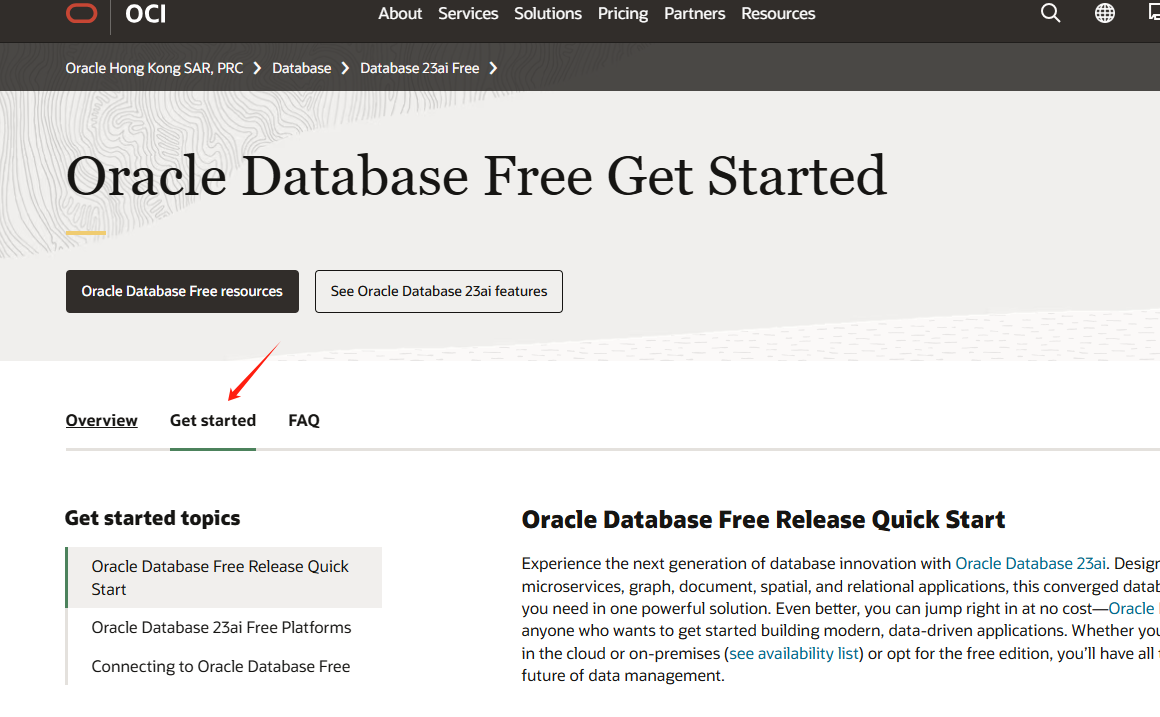Click Oracle Database Free resources button

(x=182, y=292)
